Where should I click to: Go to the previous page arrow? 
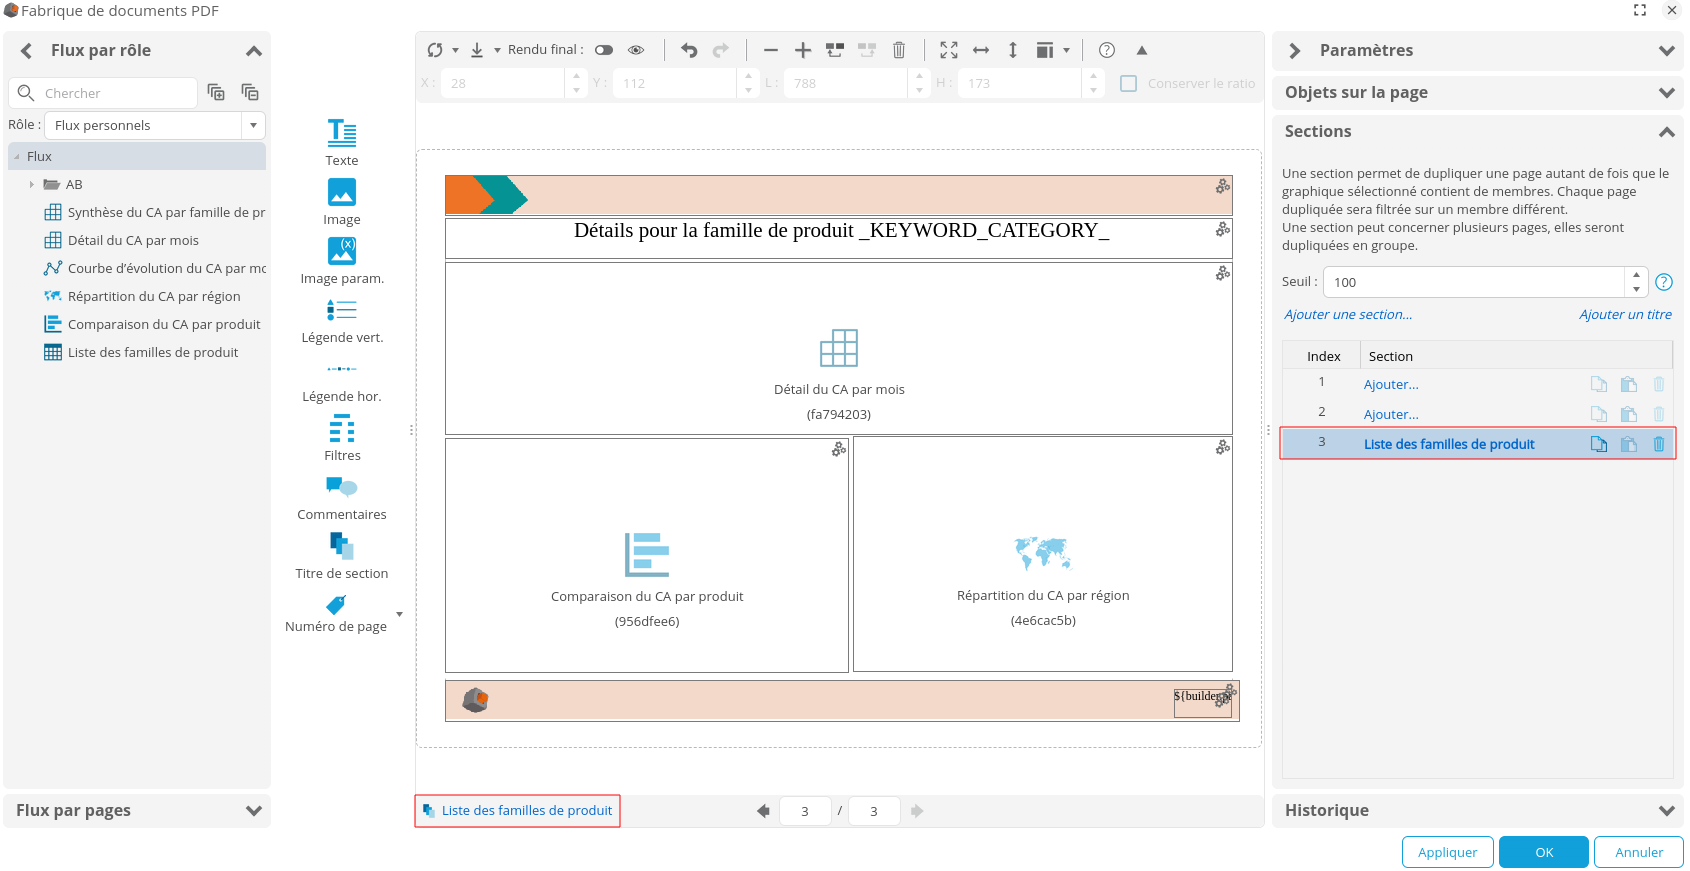tap(763, 811)
